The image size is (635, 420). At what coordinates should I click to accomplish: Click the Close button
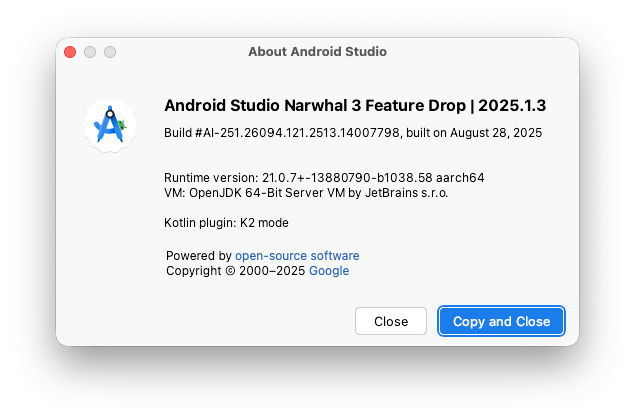pyautogui.click(x=391, y=321)
